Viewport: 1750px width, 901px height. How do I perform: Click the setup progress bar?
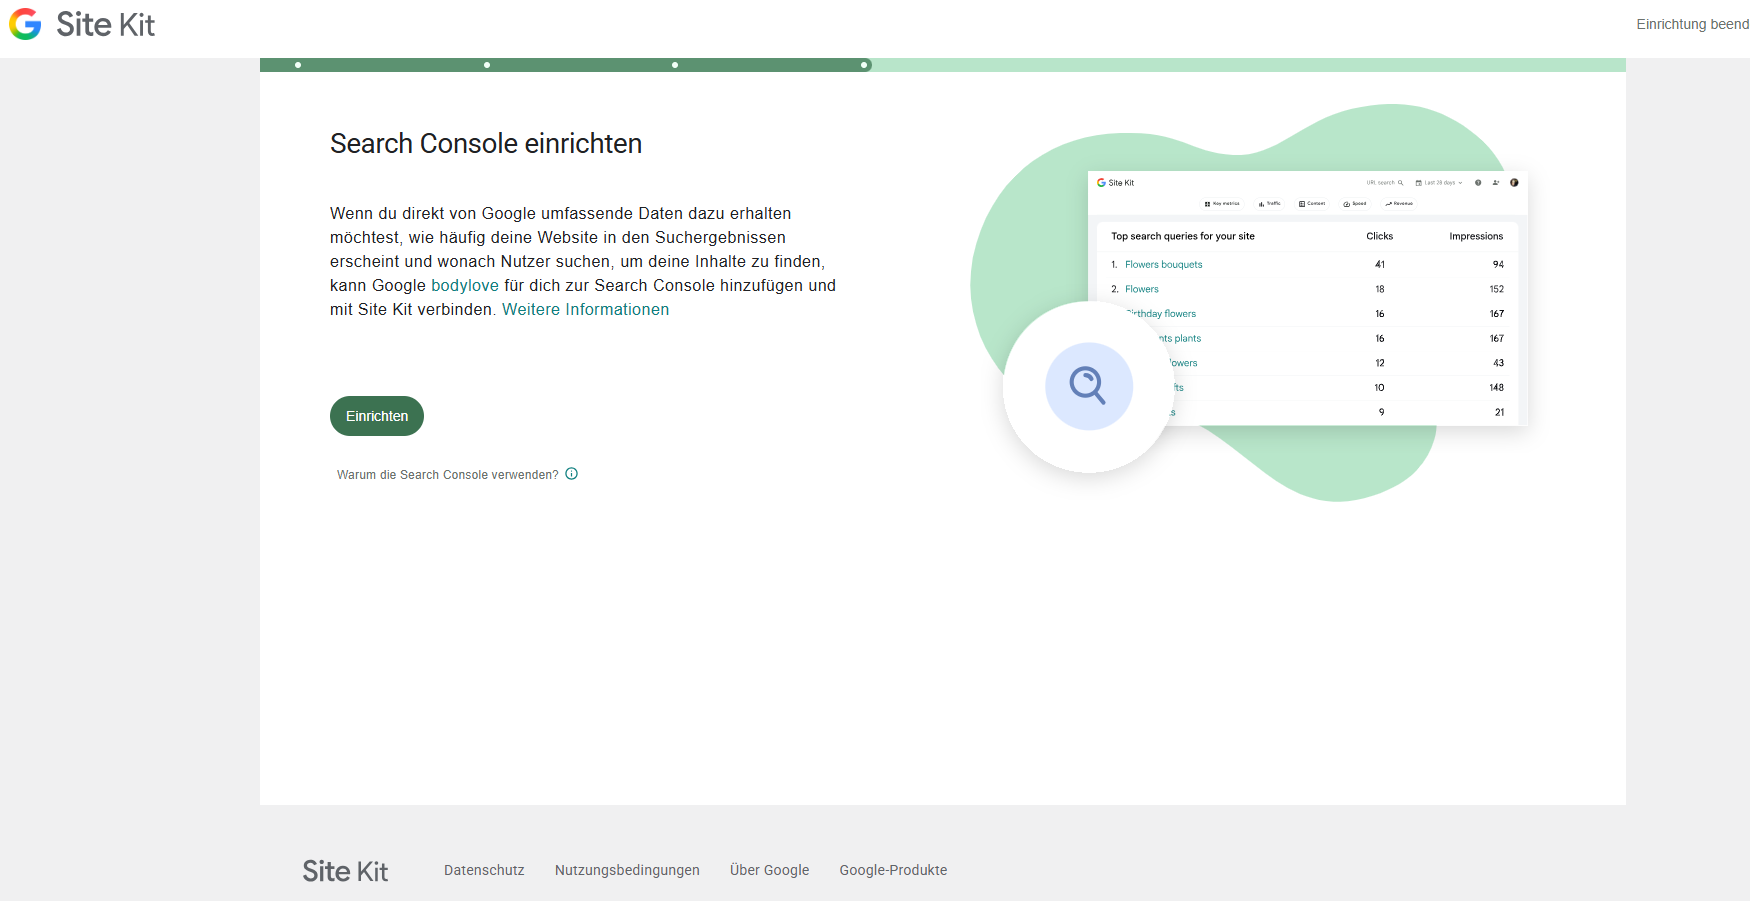tap(943, 65)
